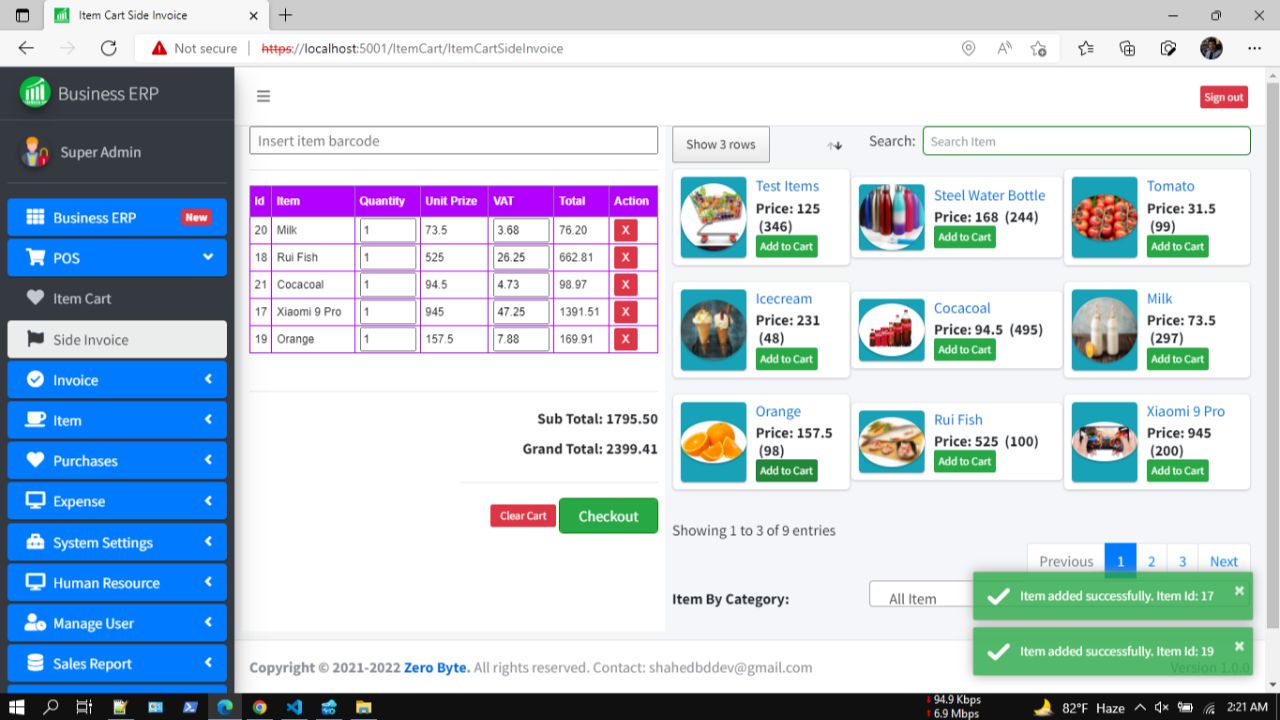Click the System Settings toolbox icon

pos(36,542)
